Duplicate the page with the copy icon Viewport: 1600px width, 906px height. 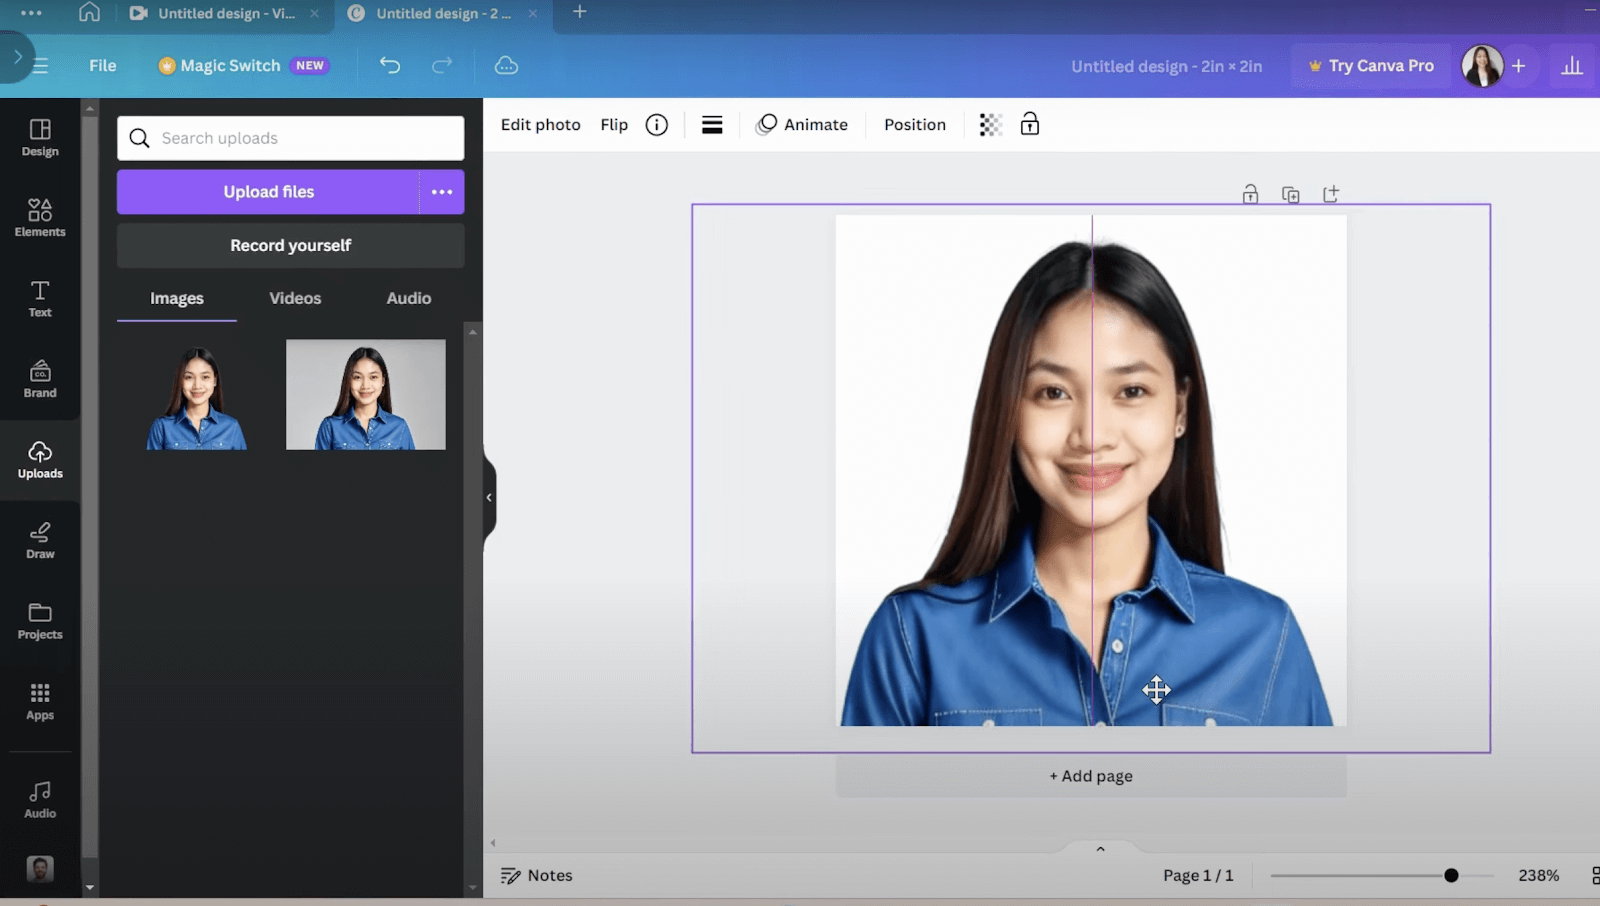1291,194
